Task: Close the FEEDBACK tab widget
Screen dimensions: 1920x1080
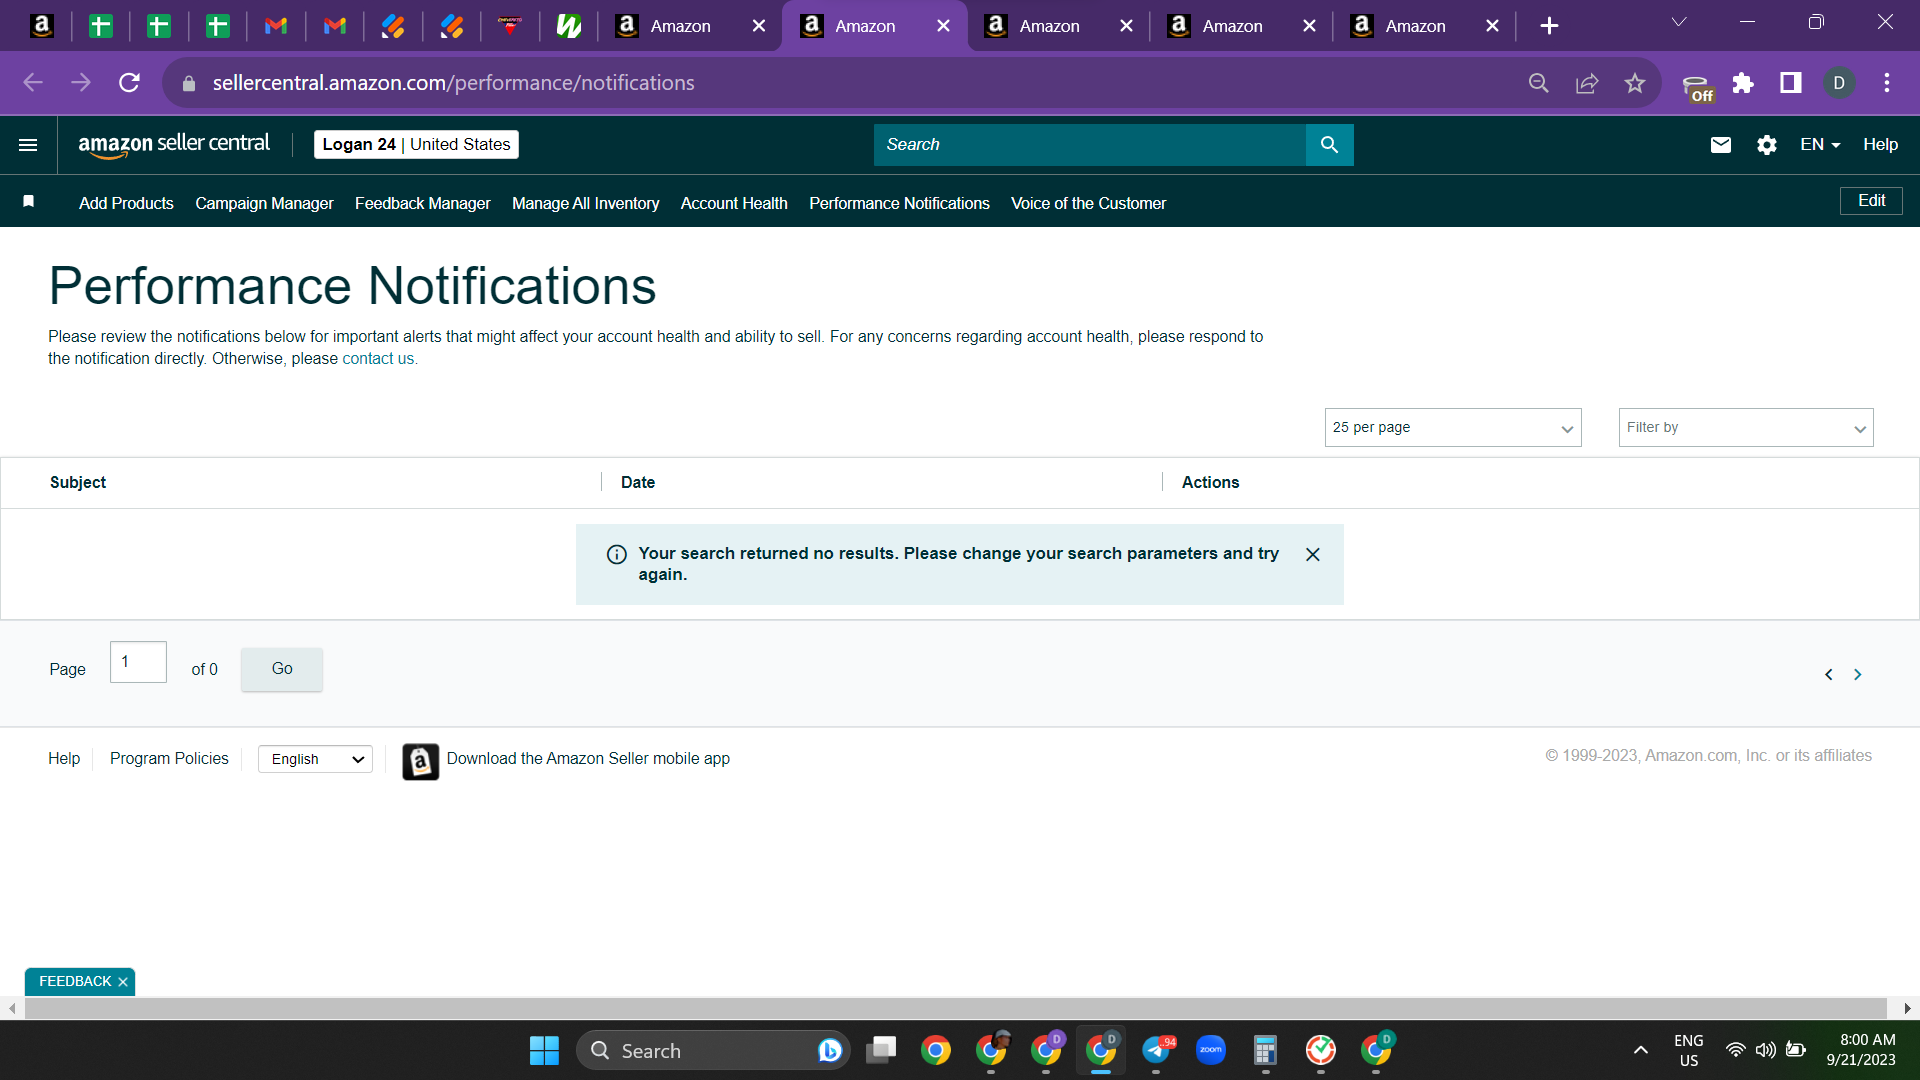Action: [x=123, y=982]
